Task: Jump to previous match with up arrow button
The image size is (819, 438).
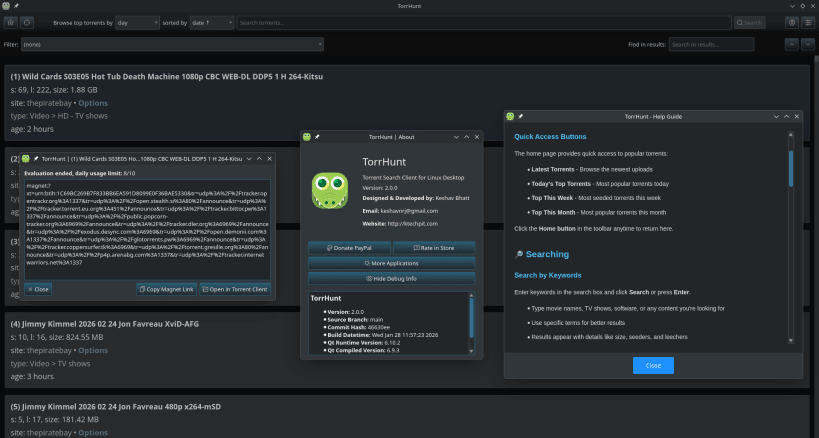Action: point(792,44)
